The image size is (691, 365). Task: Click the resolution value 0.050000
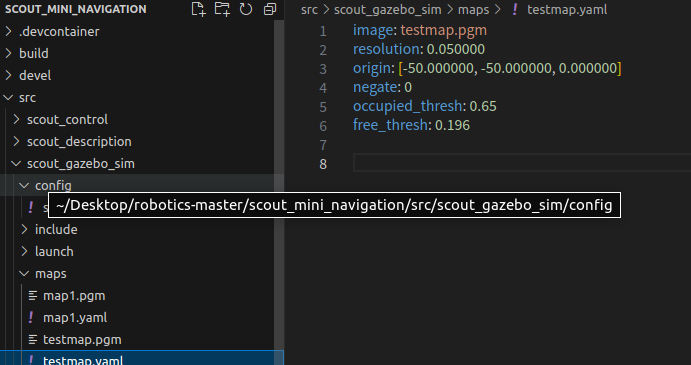pos(456,49)
